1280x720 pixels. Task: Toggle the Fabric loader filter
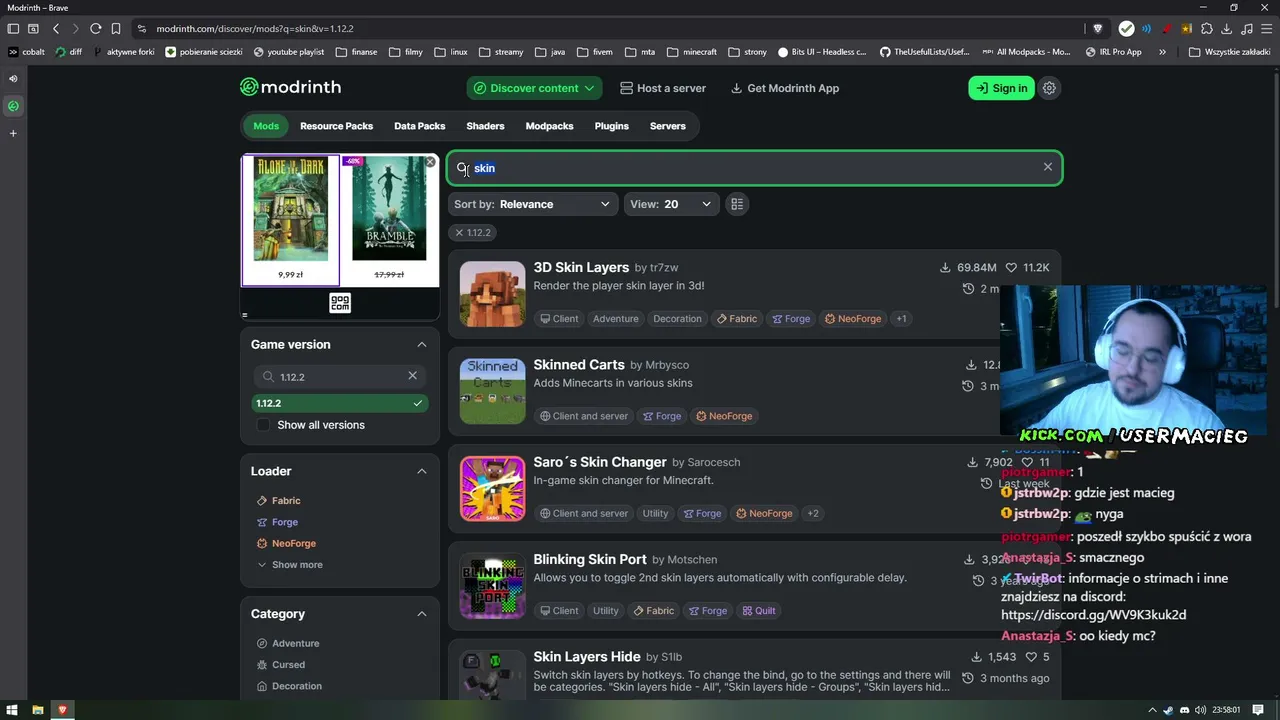click(x=278, y=500)
